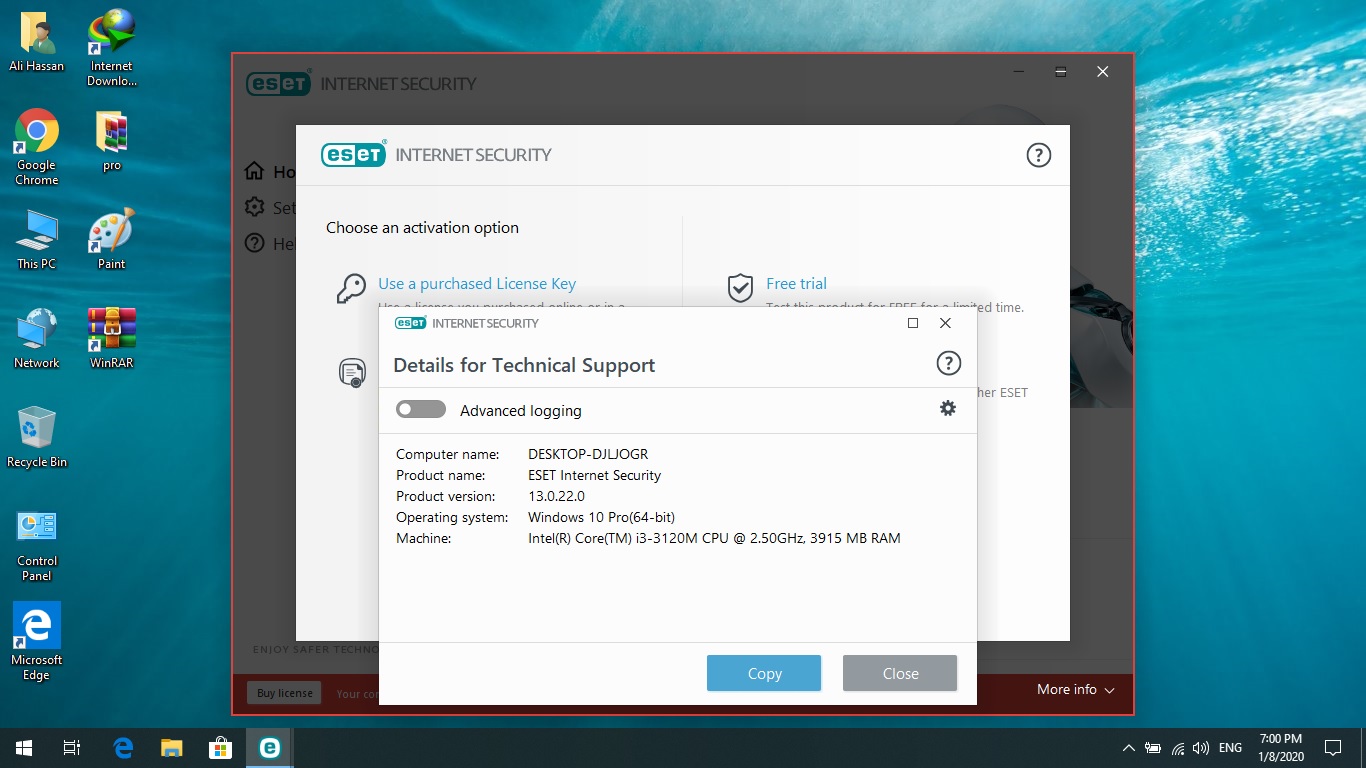
Task: Click the ESET taskbar icon
Action: (269, 748)
